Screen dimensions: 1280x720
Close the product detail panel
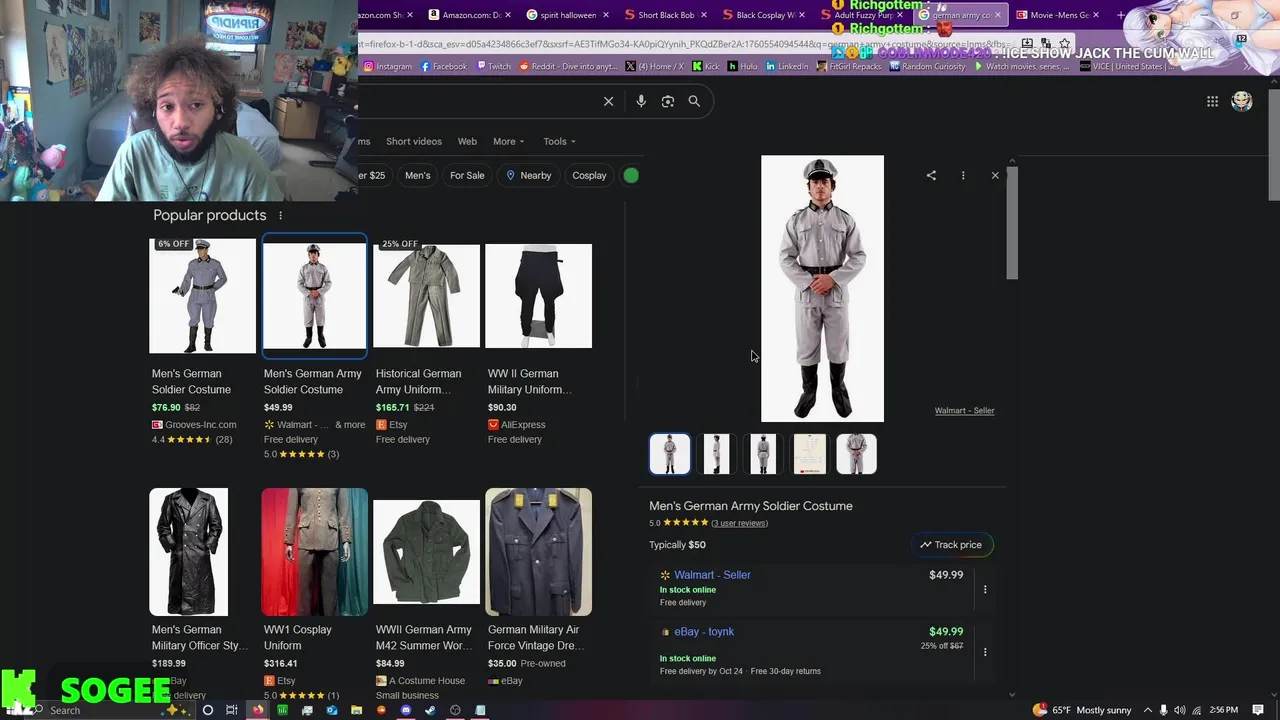(995, 175)
